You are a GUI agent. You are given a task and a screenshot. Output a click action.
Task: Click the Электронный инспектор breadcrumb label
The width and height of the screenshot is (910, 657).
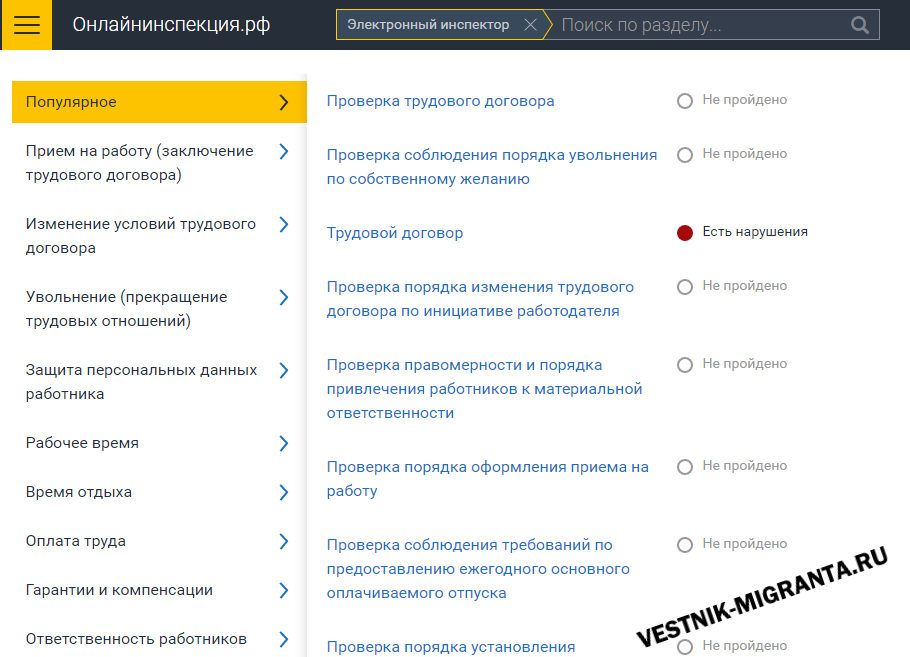coord(428,25)
